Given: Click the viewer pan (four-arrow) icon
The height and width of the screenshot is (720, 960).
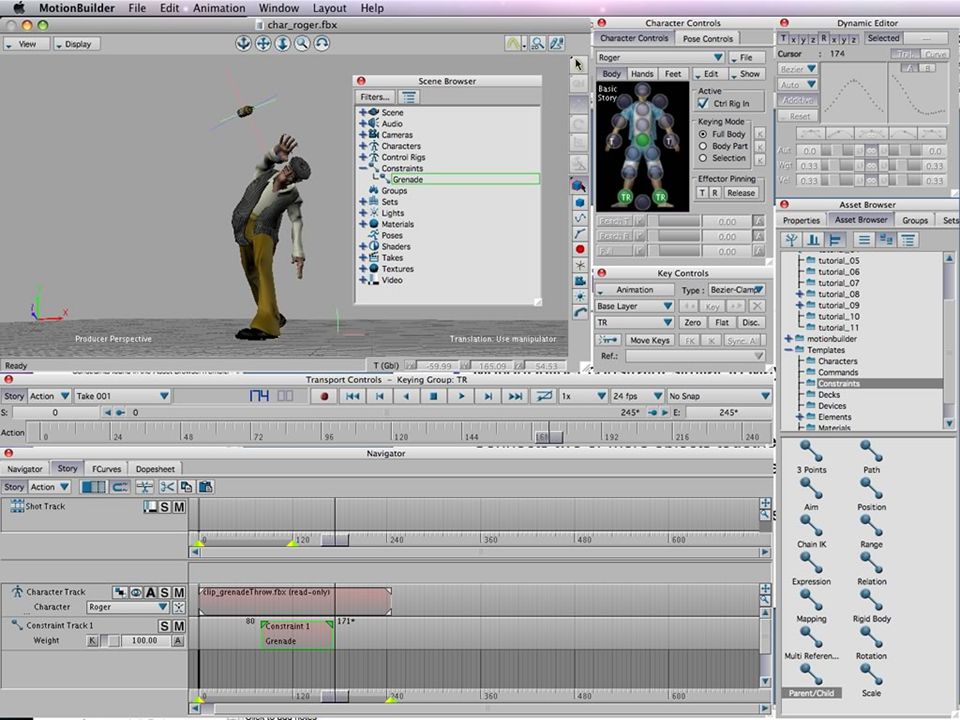Looking at the screenshot, I should (x=263, y=43).
